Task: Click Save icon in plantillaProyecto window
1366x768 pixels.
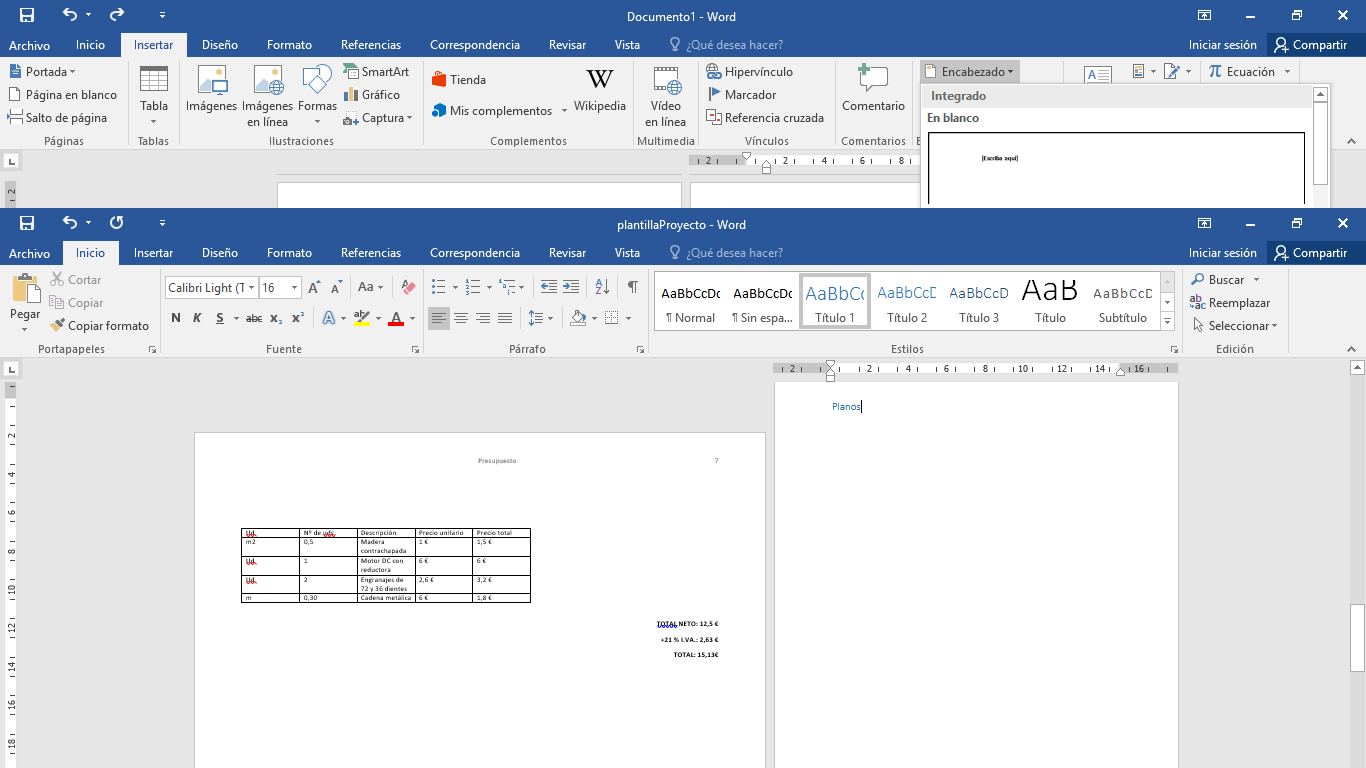Action: tap(27, 223)
